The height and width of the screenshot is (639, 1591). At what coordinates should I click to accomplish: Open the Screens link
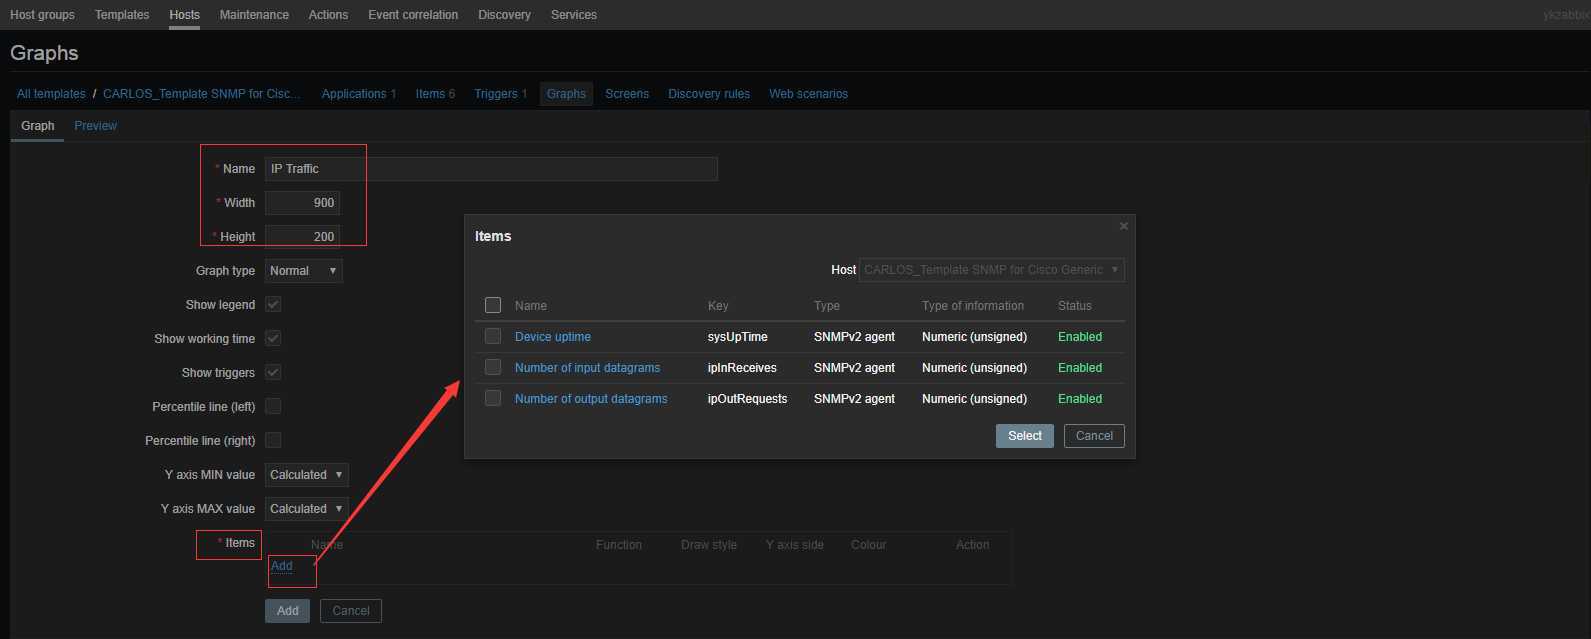pos(627,93)
